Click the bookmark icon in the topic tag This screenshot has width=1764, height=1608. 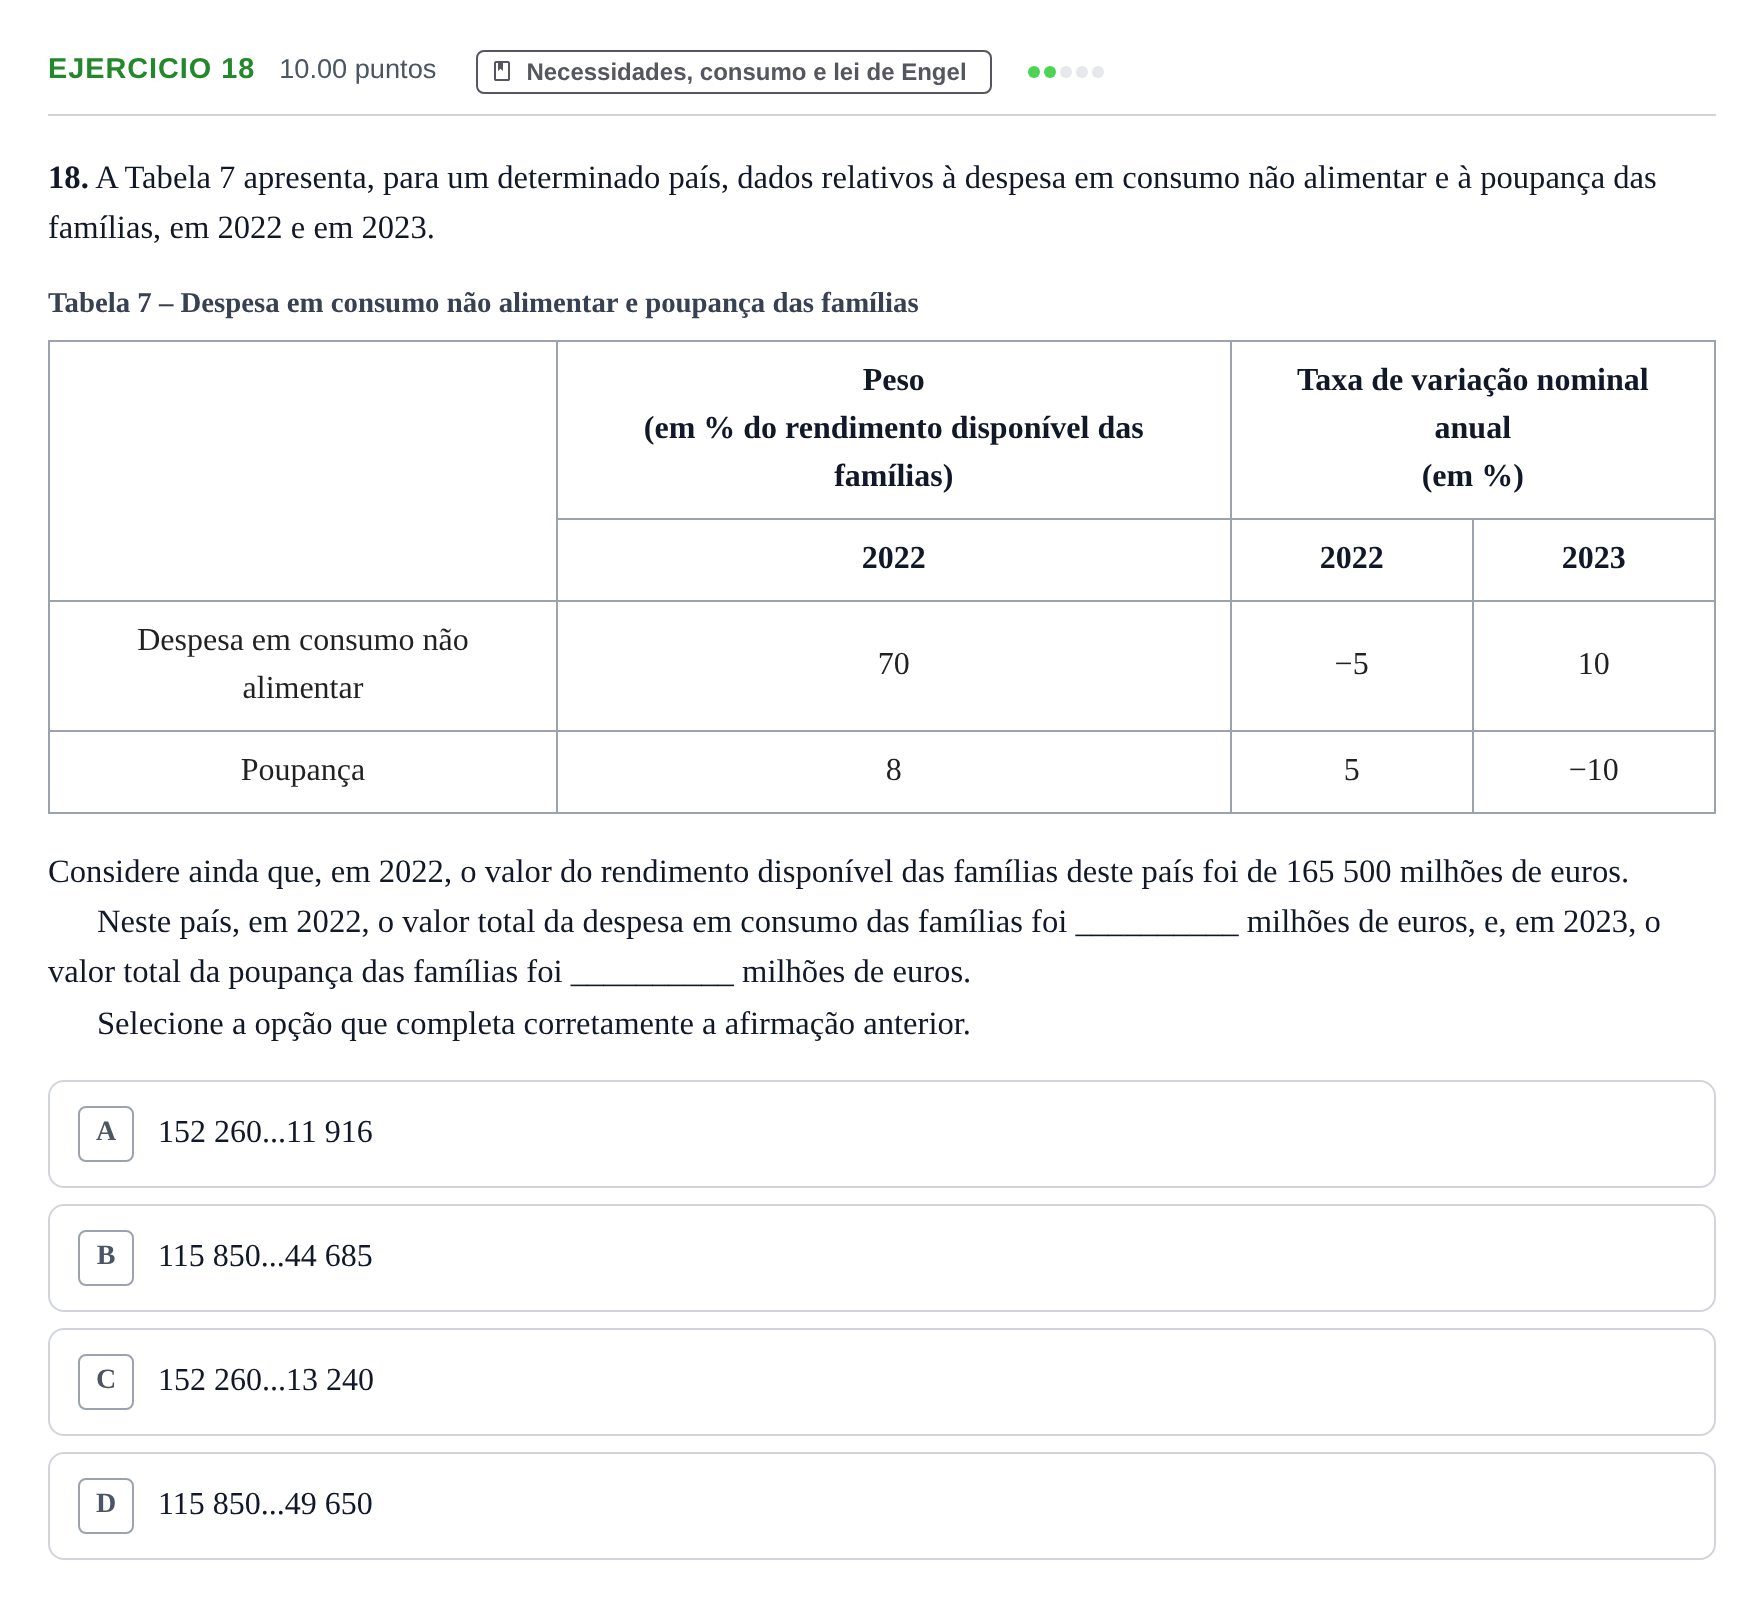tap(502, 72)
